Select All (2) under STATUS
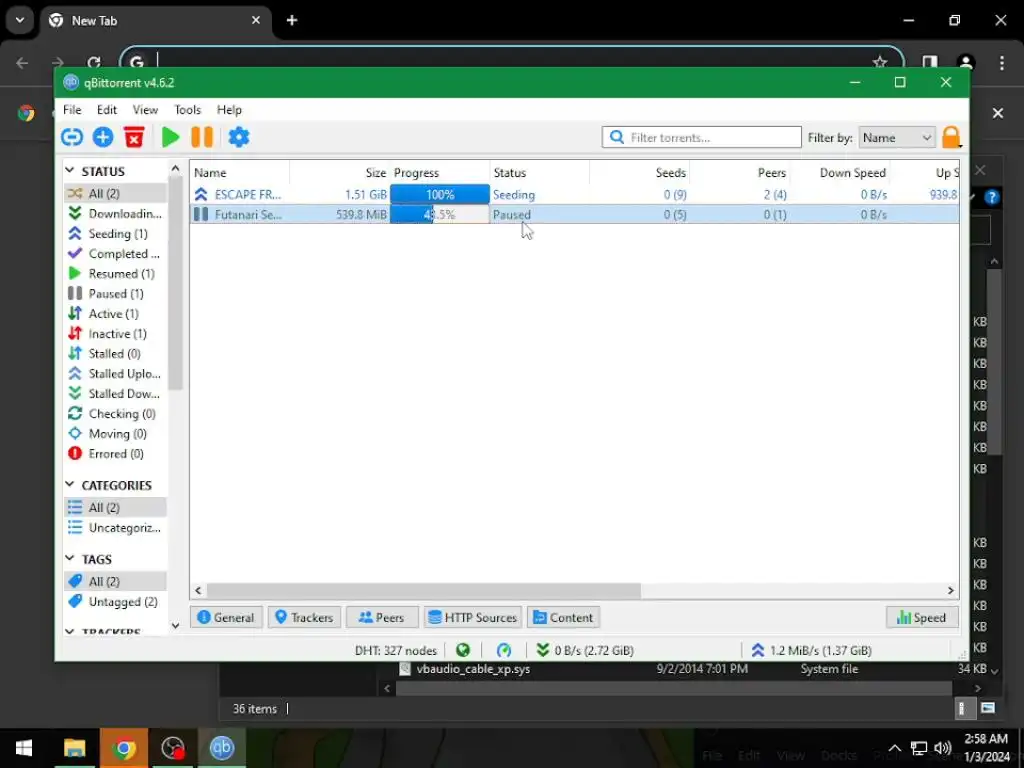This screenshot has height=768, width=1024. [x=116, y=193]
